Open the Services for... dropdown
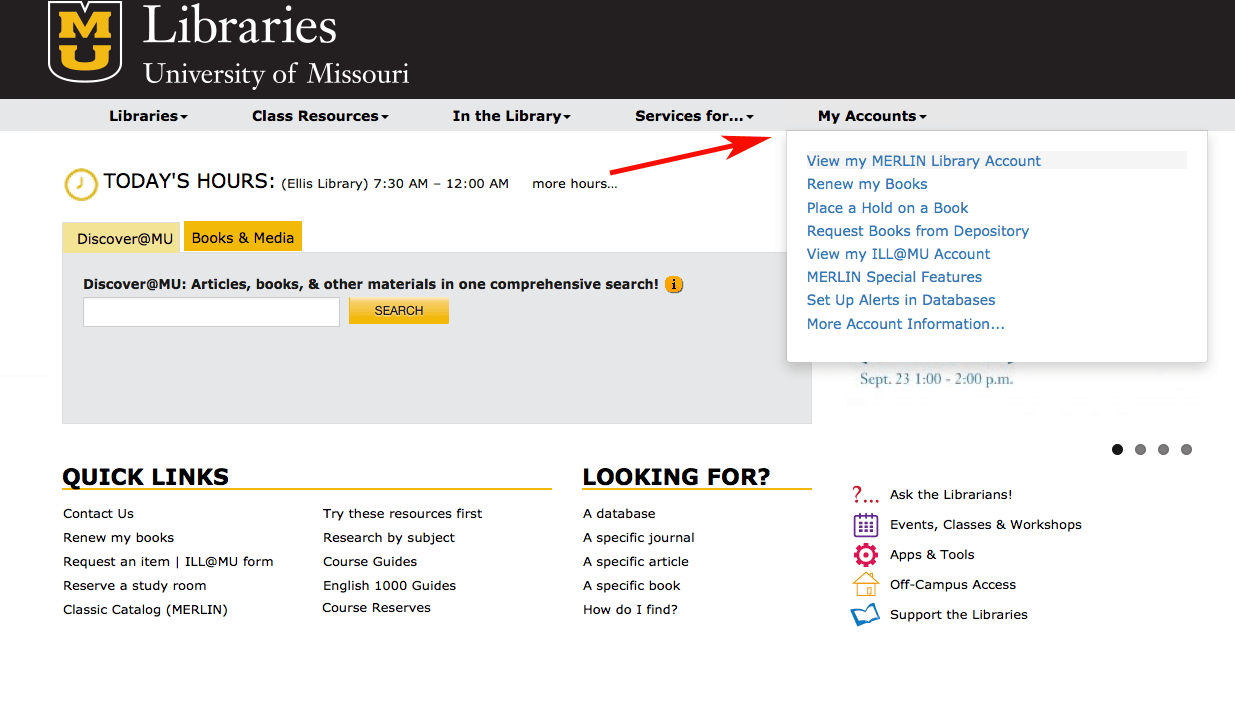Image resolution: width=1235 pixels, height=702 pixels. (x=693, y=115)
